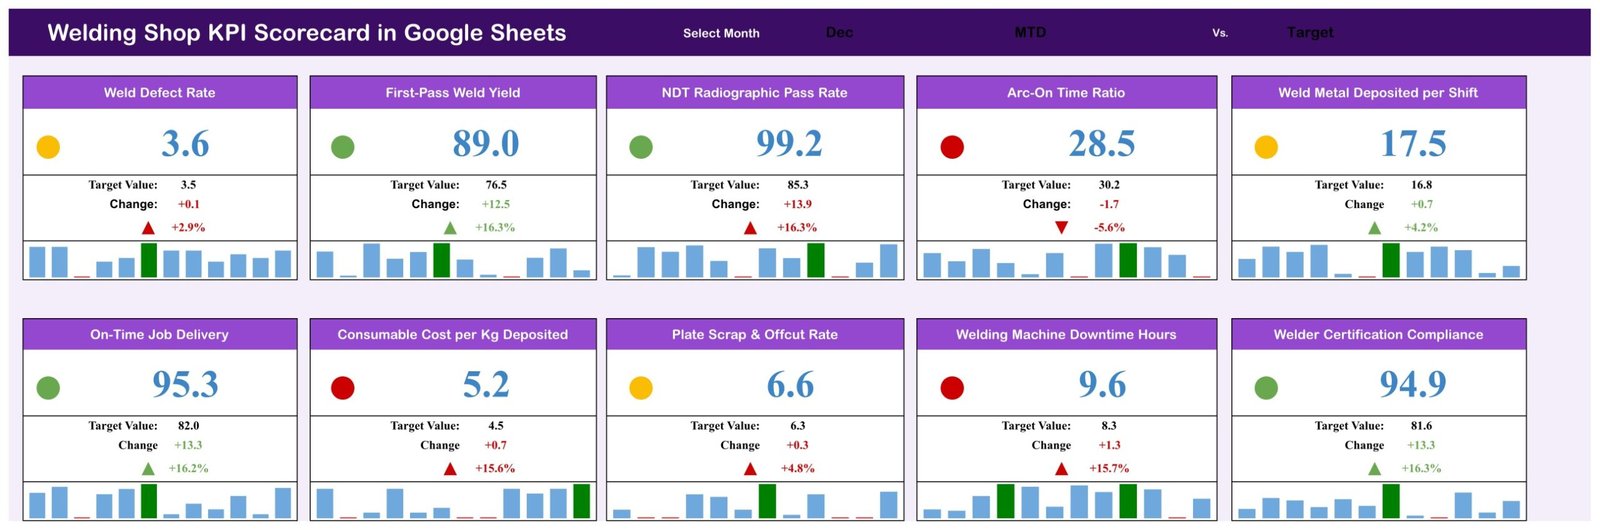The height and width of the screenshot is (530, 1600).
Task: Click the green up arrow in First-Pass Weld Yield card
Action: point(450,228)
